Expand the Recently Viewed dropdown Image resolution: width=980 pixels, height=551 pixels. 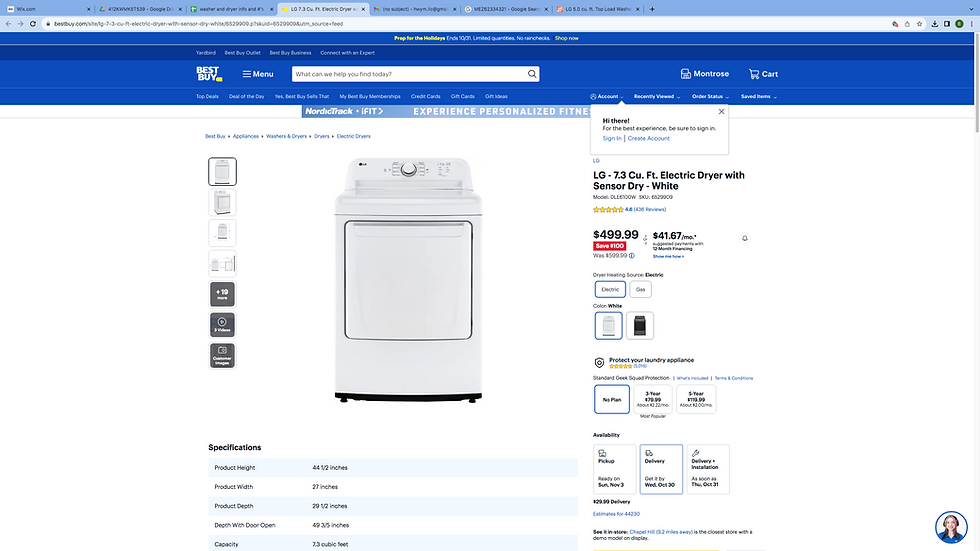click(657, 96)
